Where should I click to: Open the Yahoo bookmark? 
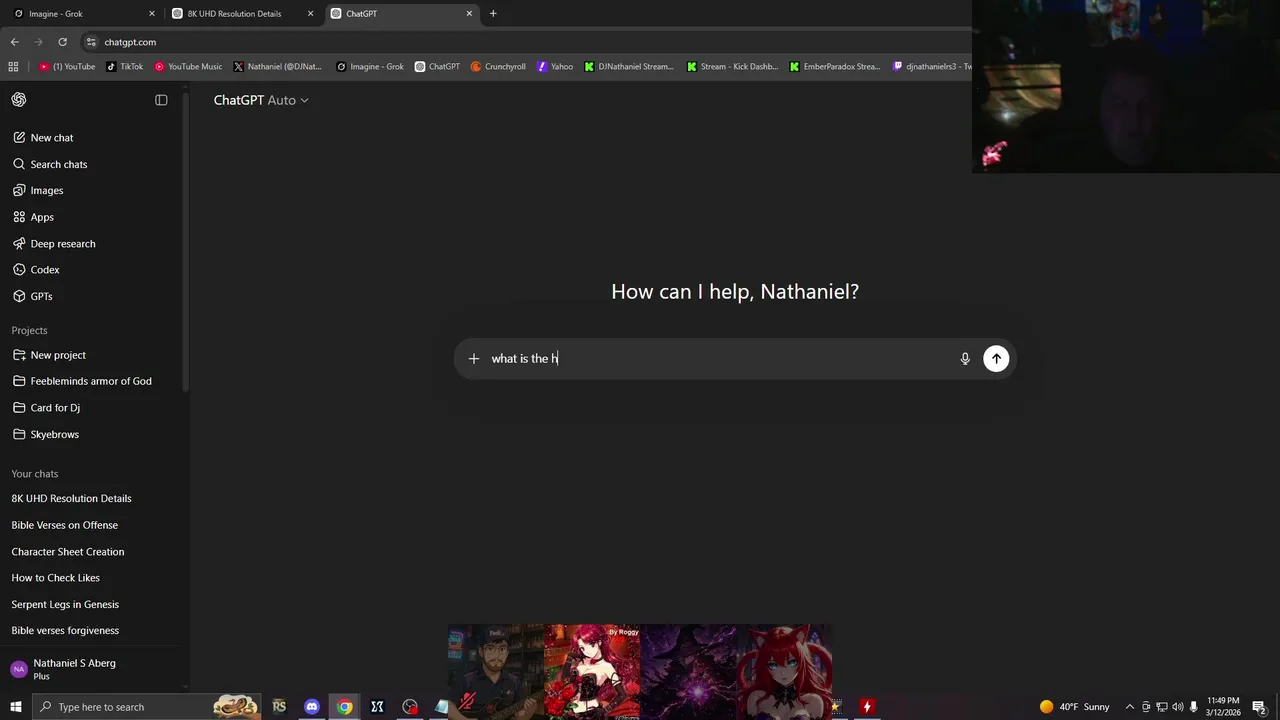pyautogui.click(x=555, y=67)
